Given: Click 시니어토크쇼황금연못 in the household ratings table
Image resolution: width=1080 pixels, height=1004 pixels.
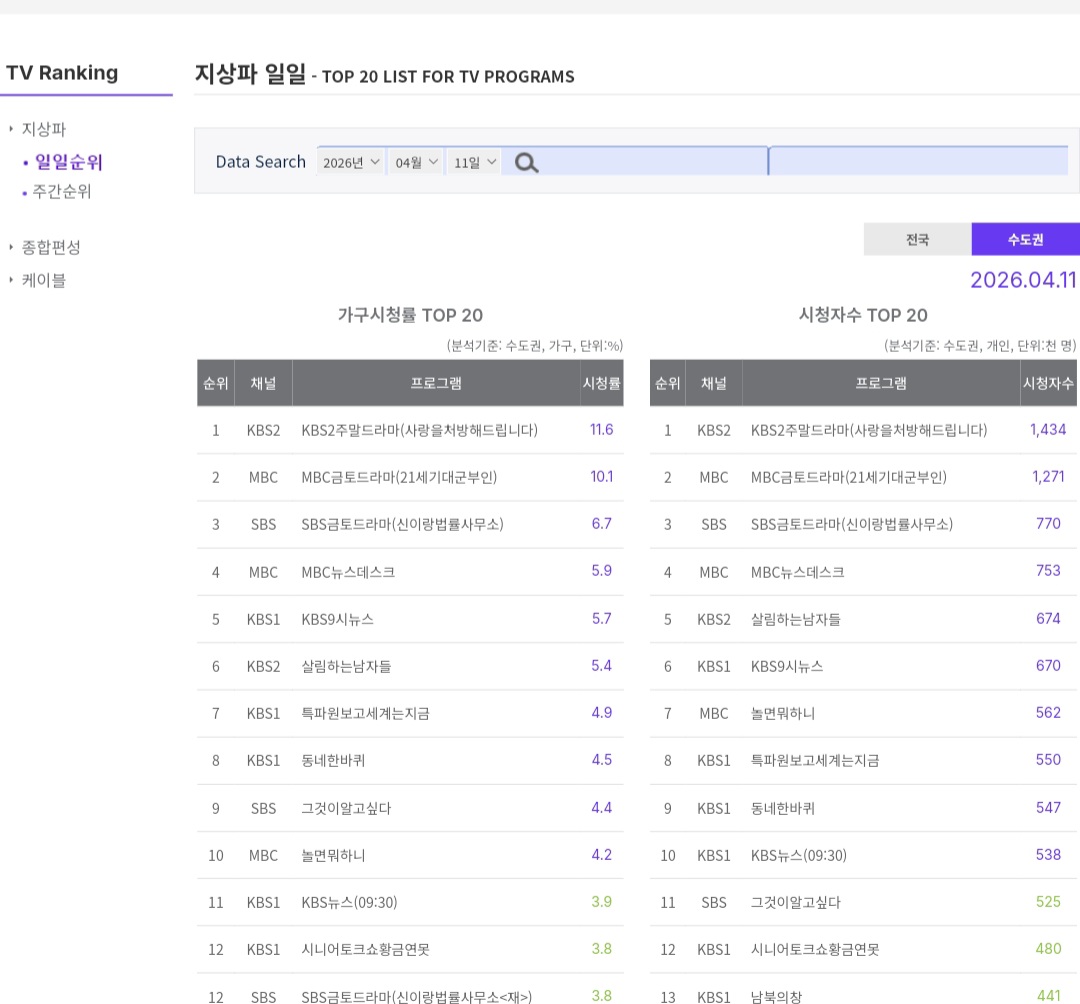Looking at the screenshot, I should coord(365,950).
